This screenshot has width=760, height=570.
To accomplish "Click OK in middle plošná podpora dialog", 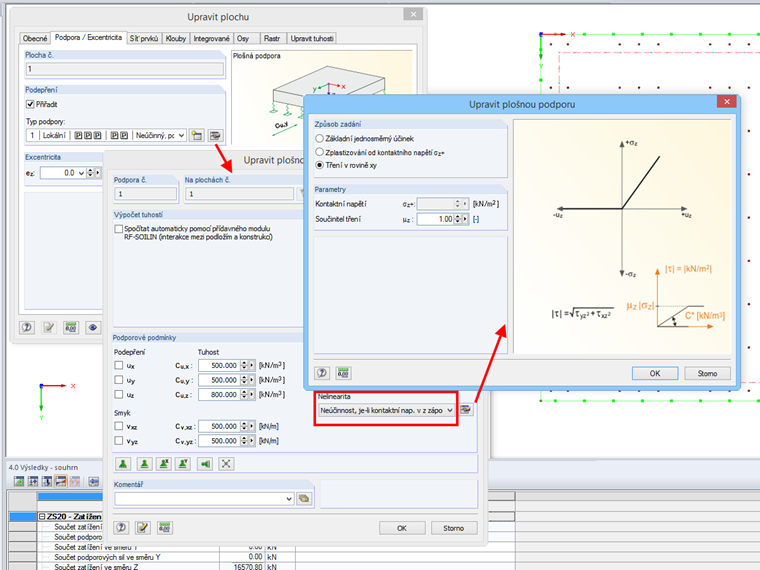I will 402,528.
